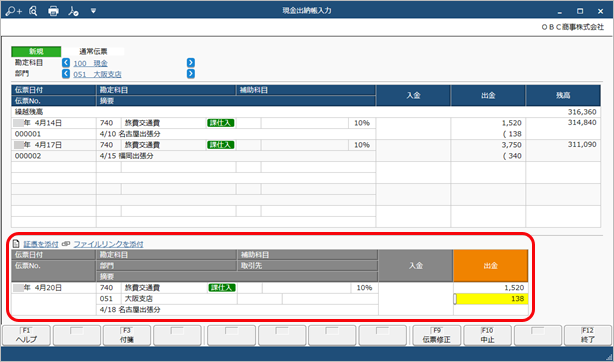Open the search-plus magnifier tool in the title bar
The image size is (614, 362).
click(14, 11)
